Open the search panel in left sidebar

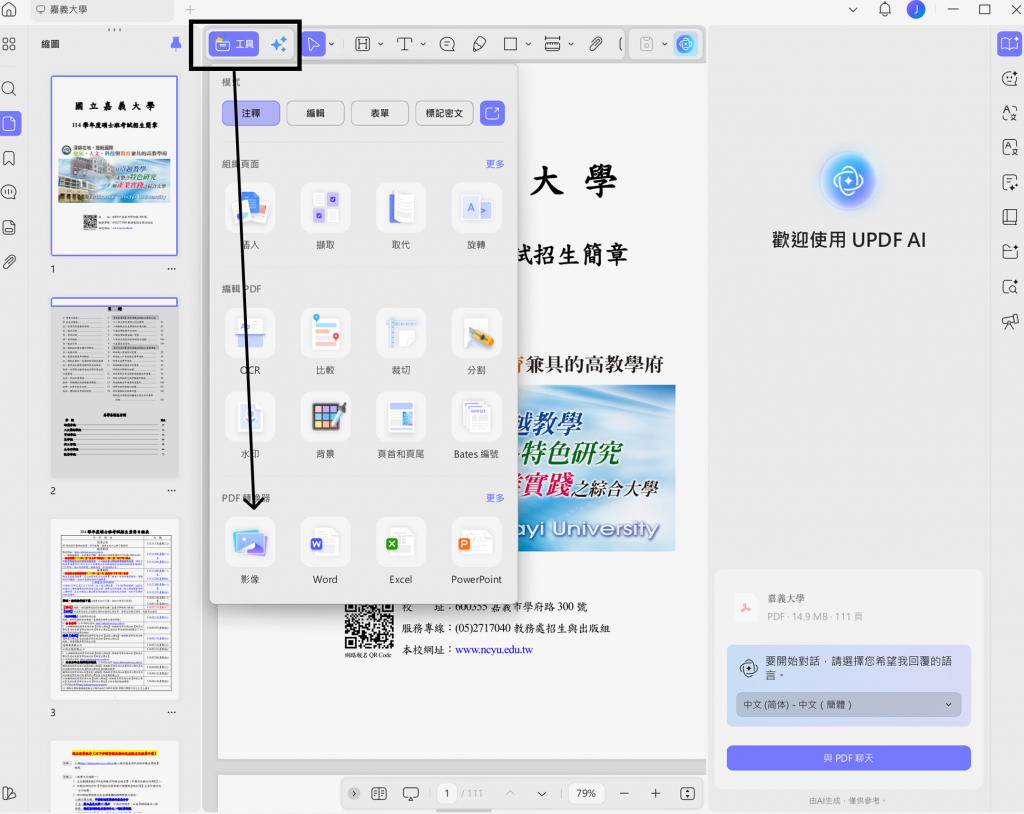[x=9, y=89]
